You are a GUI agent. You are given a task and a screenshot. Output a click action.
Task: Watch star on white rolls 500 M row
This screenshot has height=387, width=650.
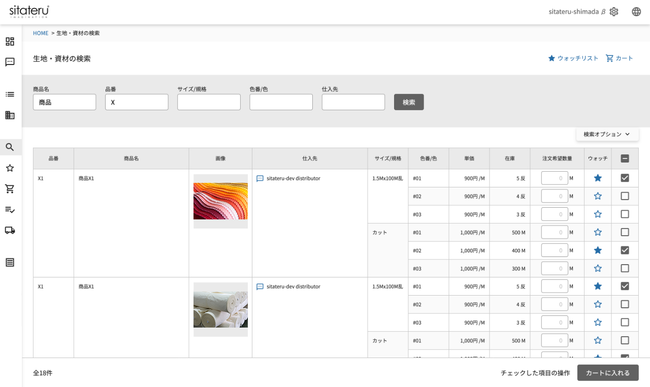598,340
